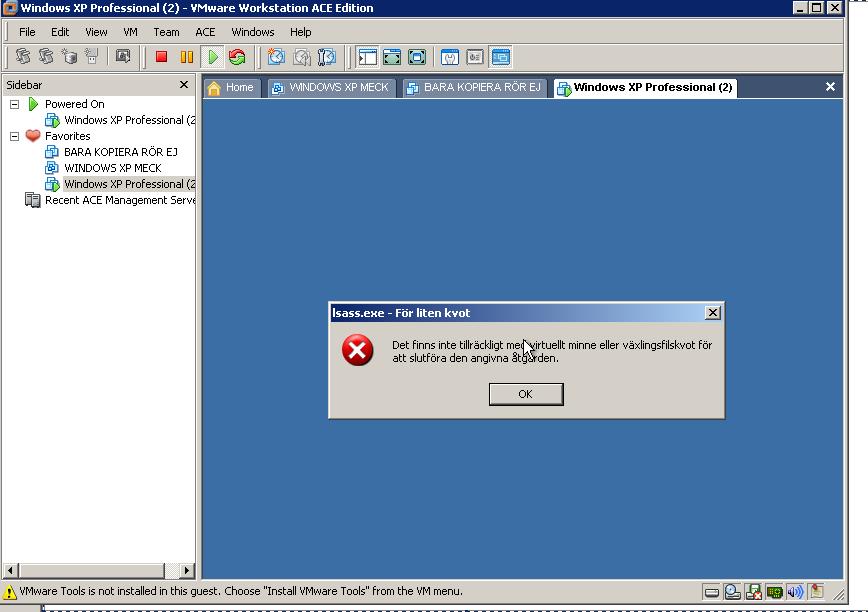The height and width of the screenshot is (612, 868).
Task: Click the green Power On play button
Action: [x=213, y=57]
